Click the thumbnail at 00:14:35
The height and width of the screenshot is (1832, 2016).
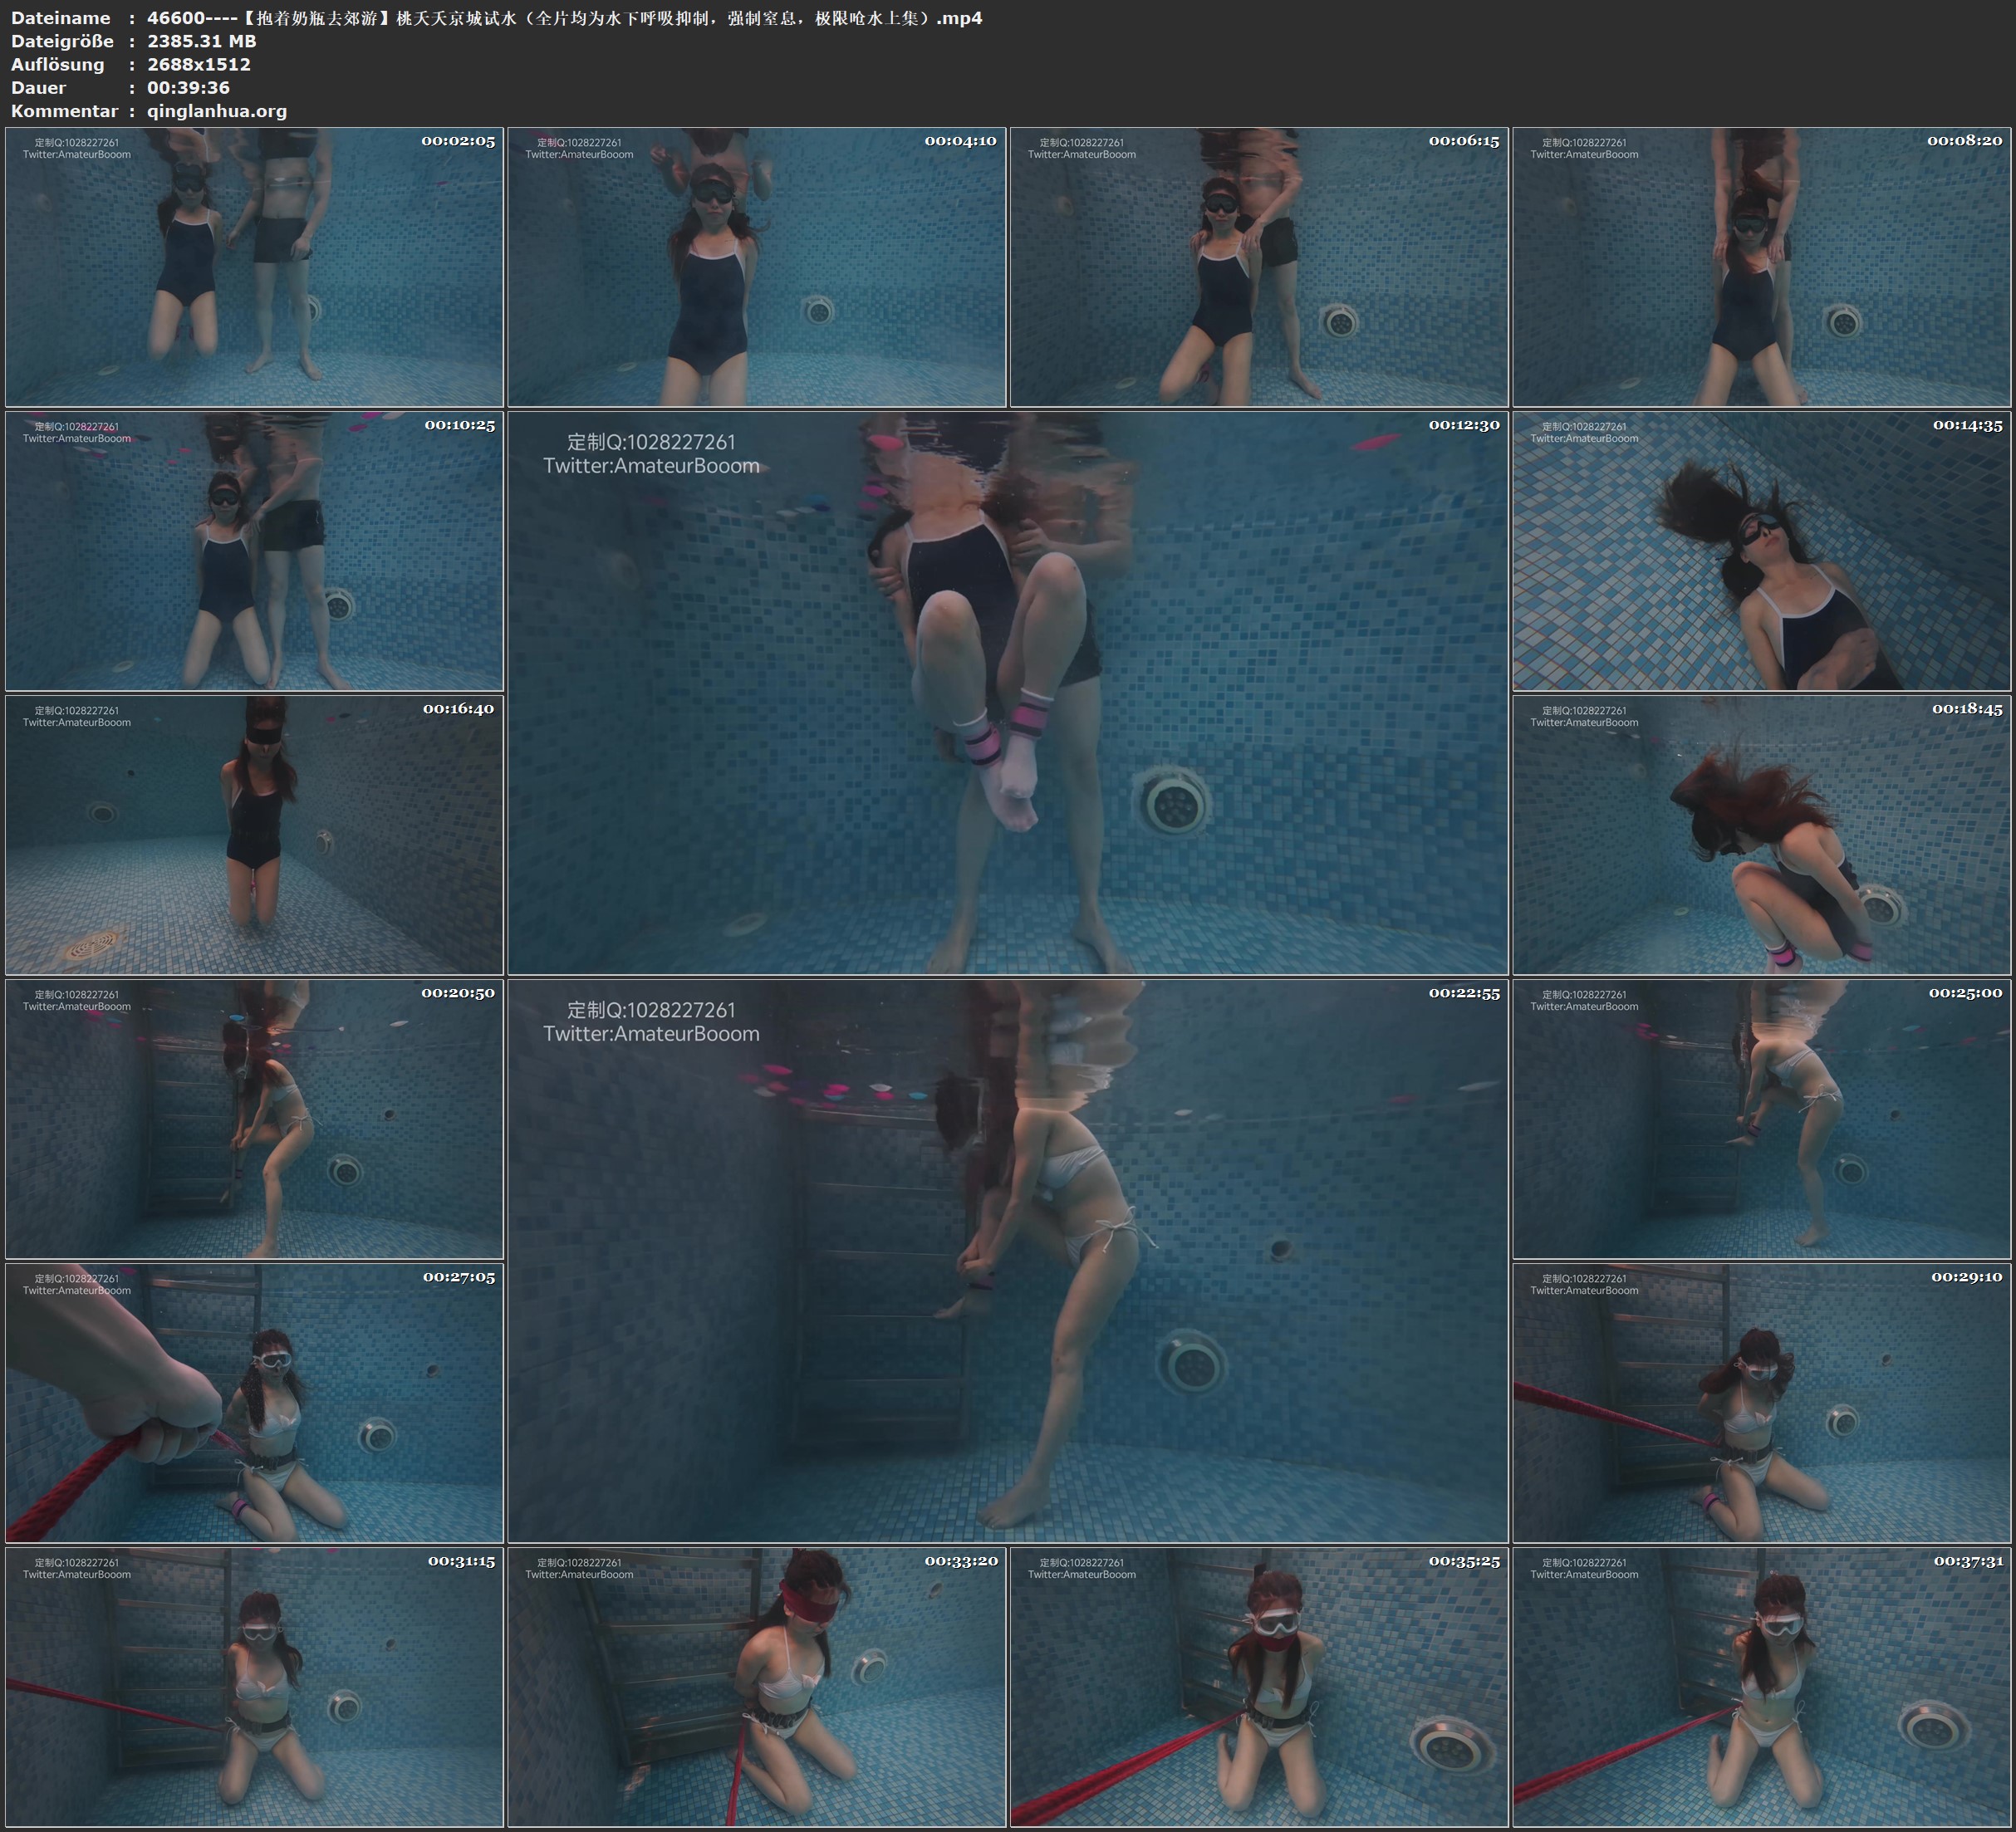(1761, 551)
